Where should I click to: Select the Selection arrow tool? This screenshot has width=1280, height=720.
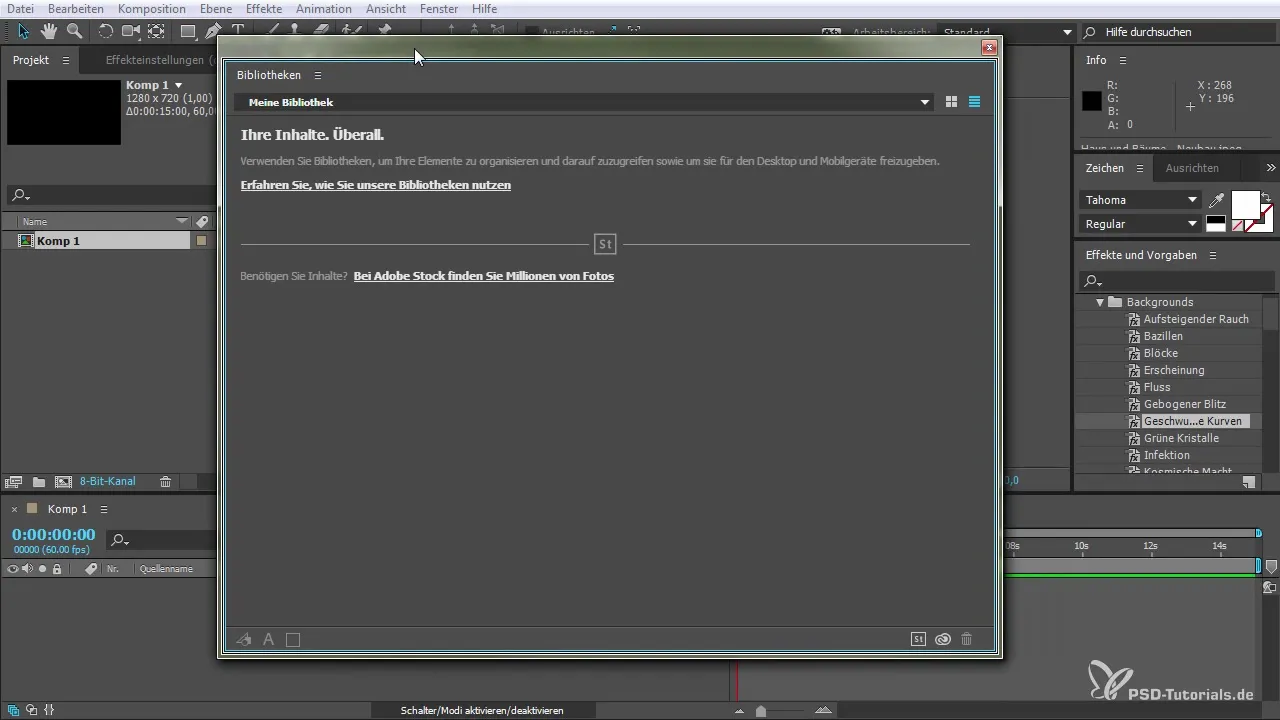tap(24, 31)
